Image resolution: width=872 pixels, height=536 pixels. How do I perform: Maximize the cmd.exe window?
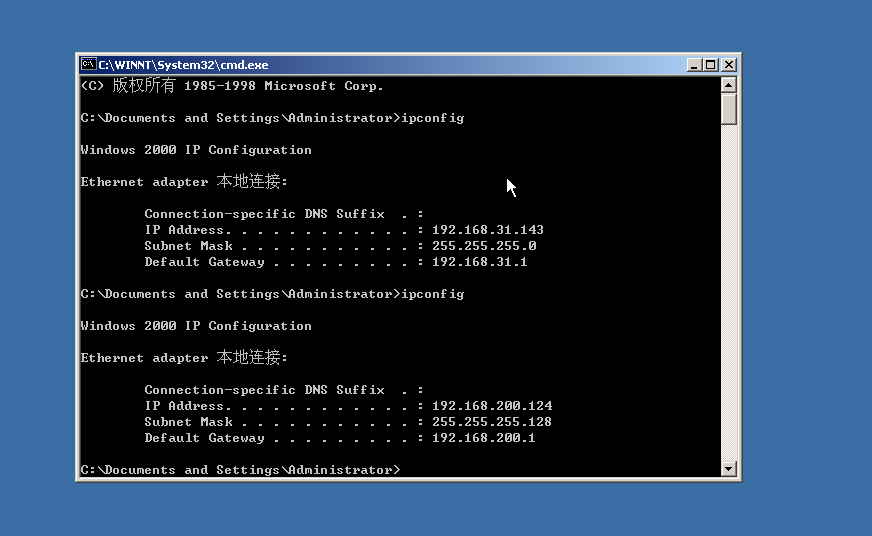click(710, 65)
